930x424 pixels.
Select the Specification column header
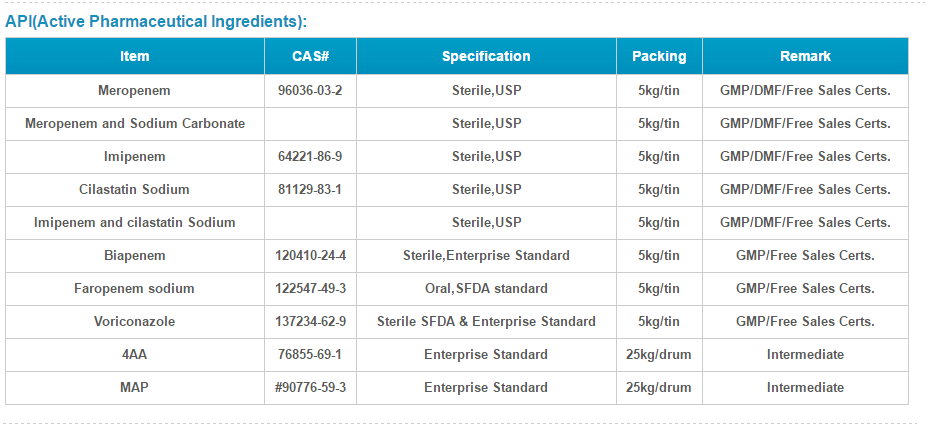486,56
